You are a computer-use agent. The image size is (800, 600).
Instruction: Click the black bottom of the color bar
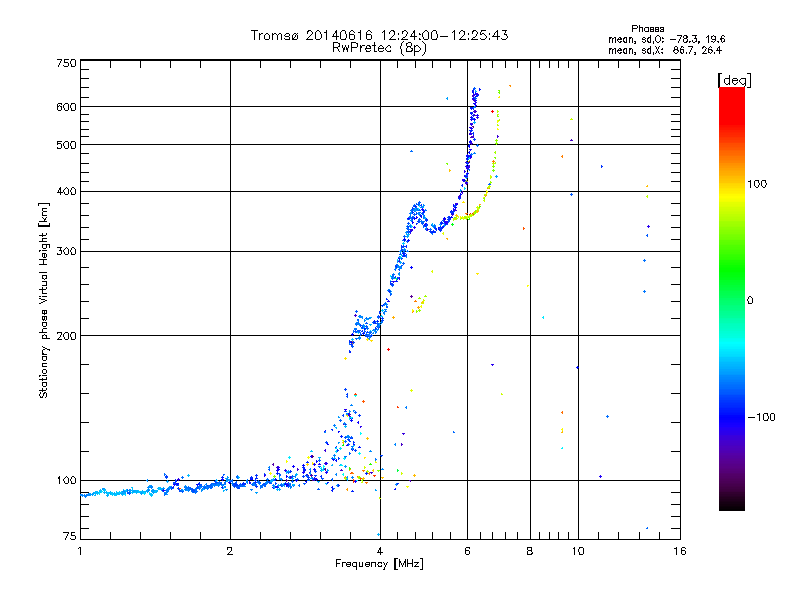tap(732, 503)
